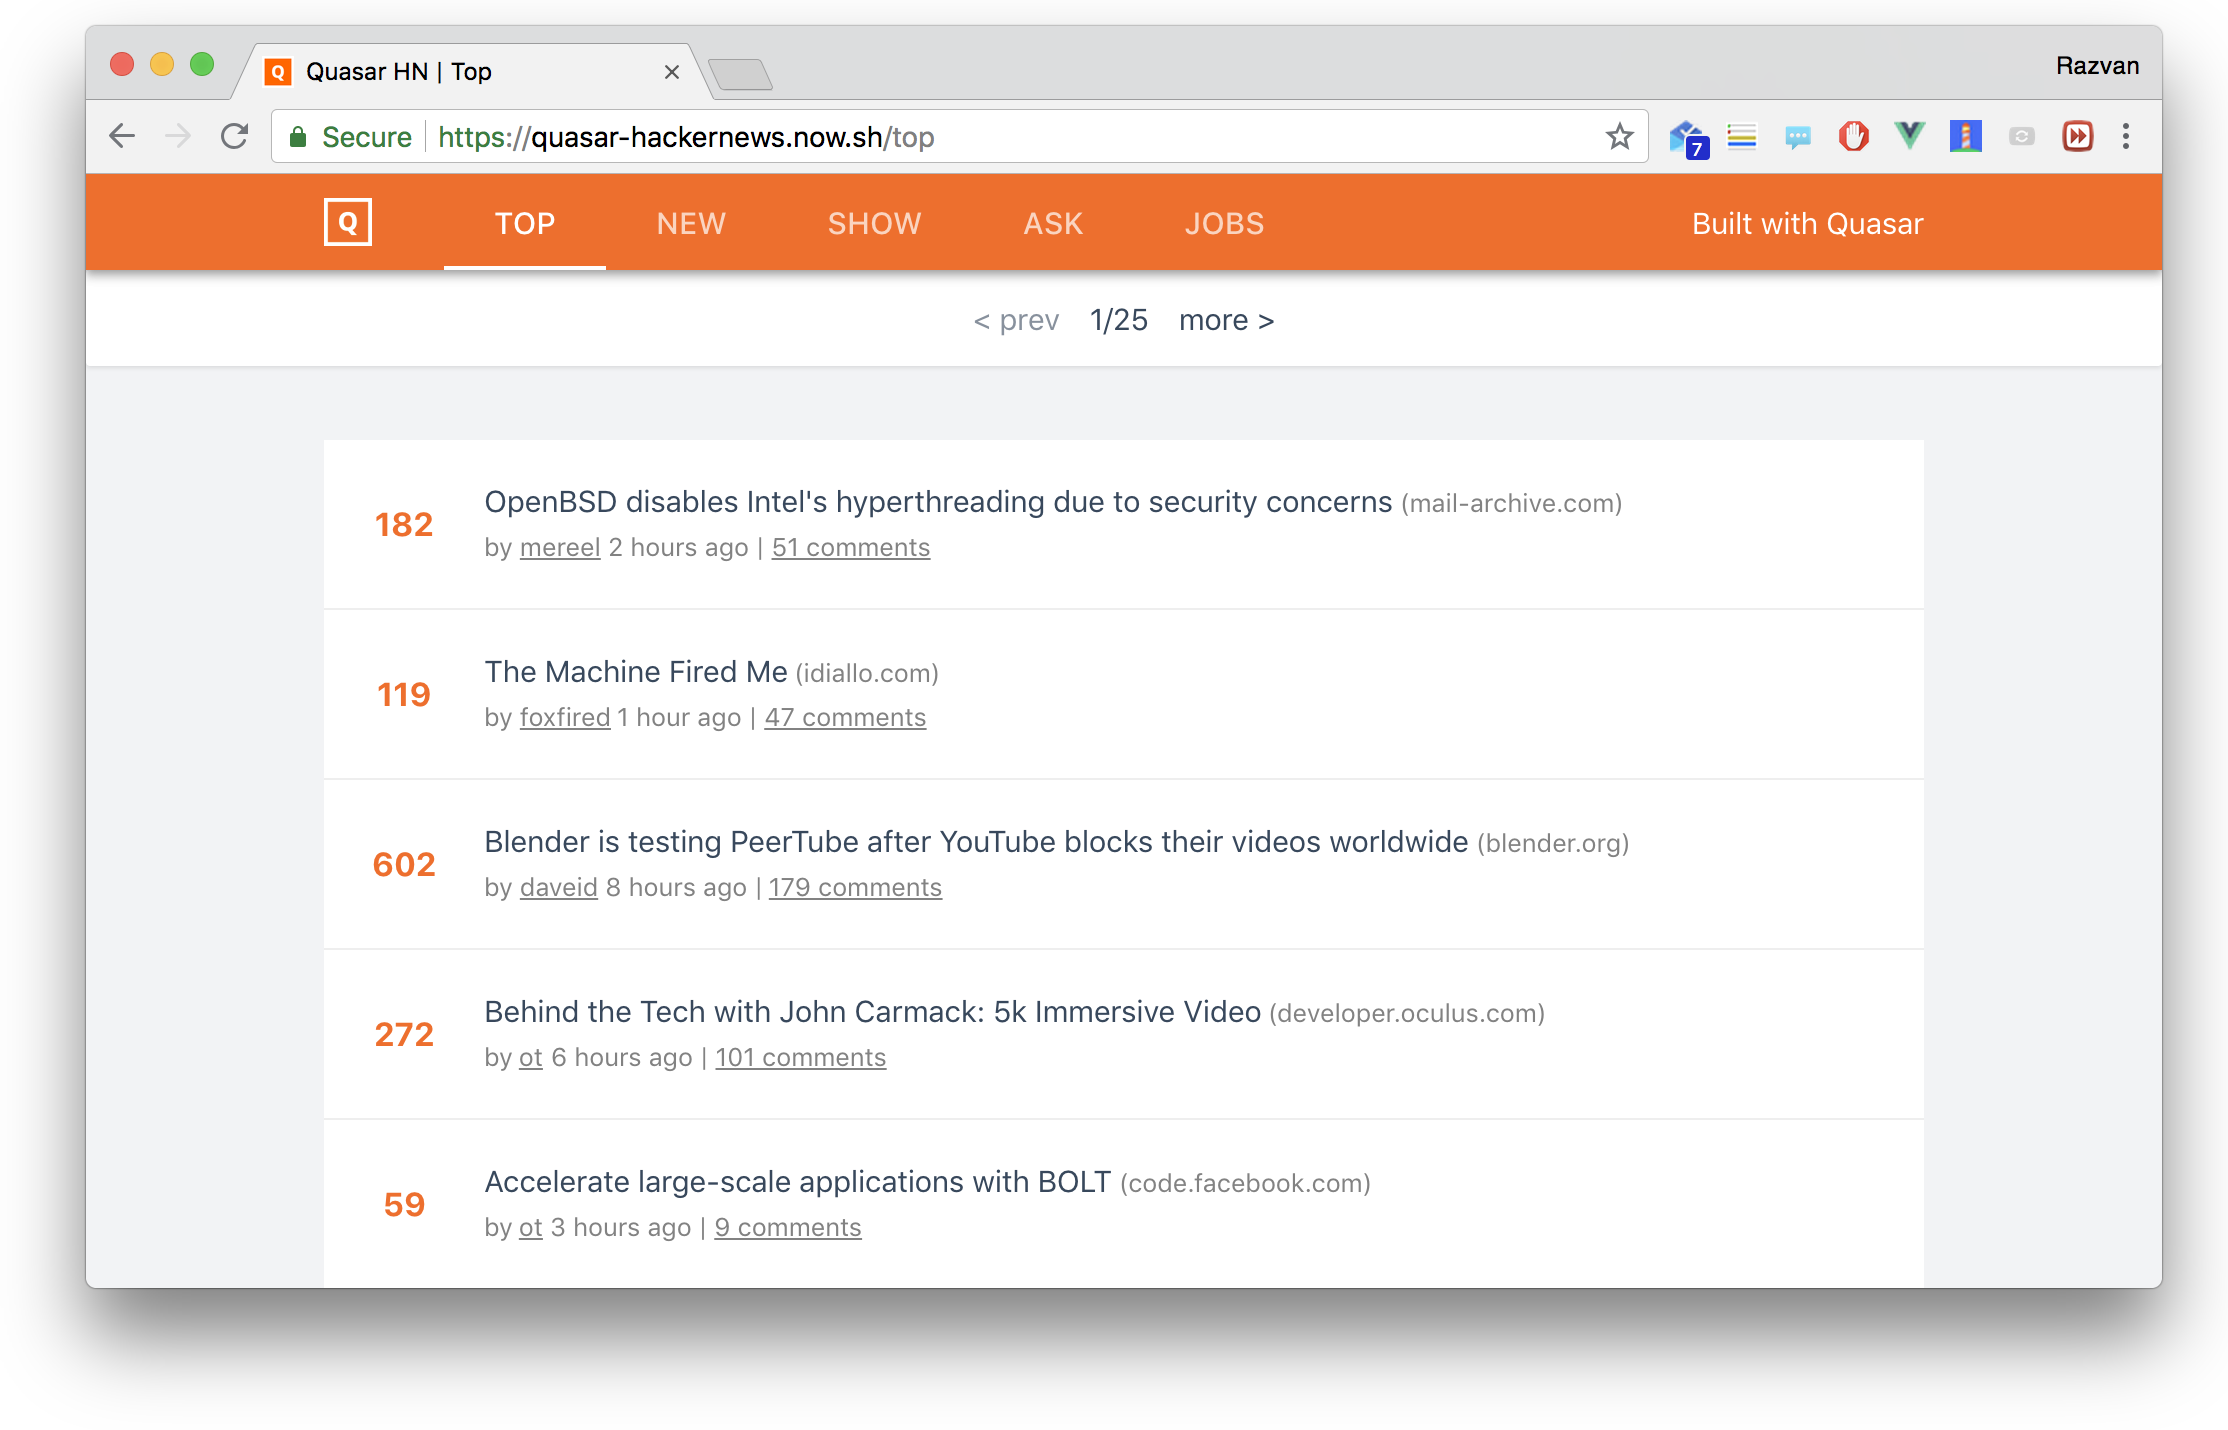Viewport: 2228px width, 1430px height.
Task: Open the OpenBSD disables hyperthreading story
Action: pyautogui.click(x=938, y=502)
